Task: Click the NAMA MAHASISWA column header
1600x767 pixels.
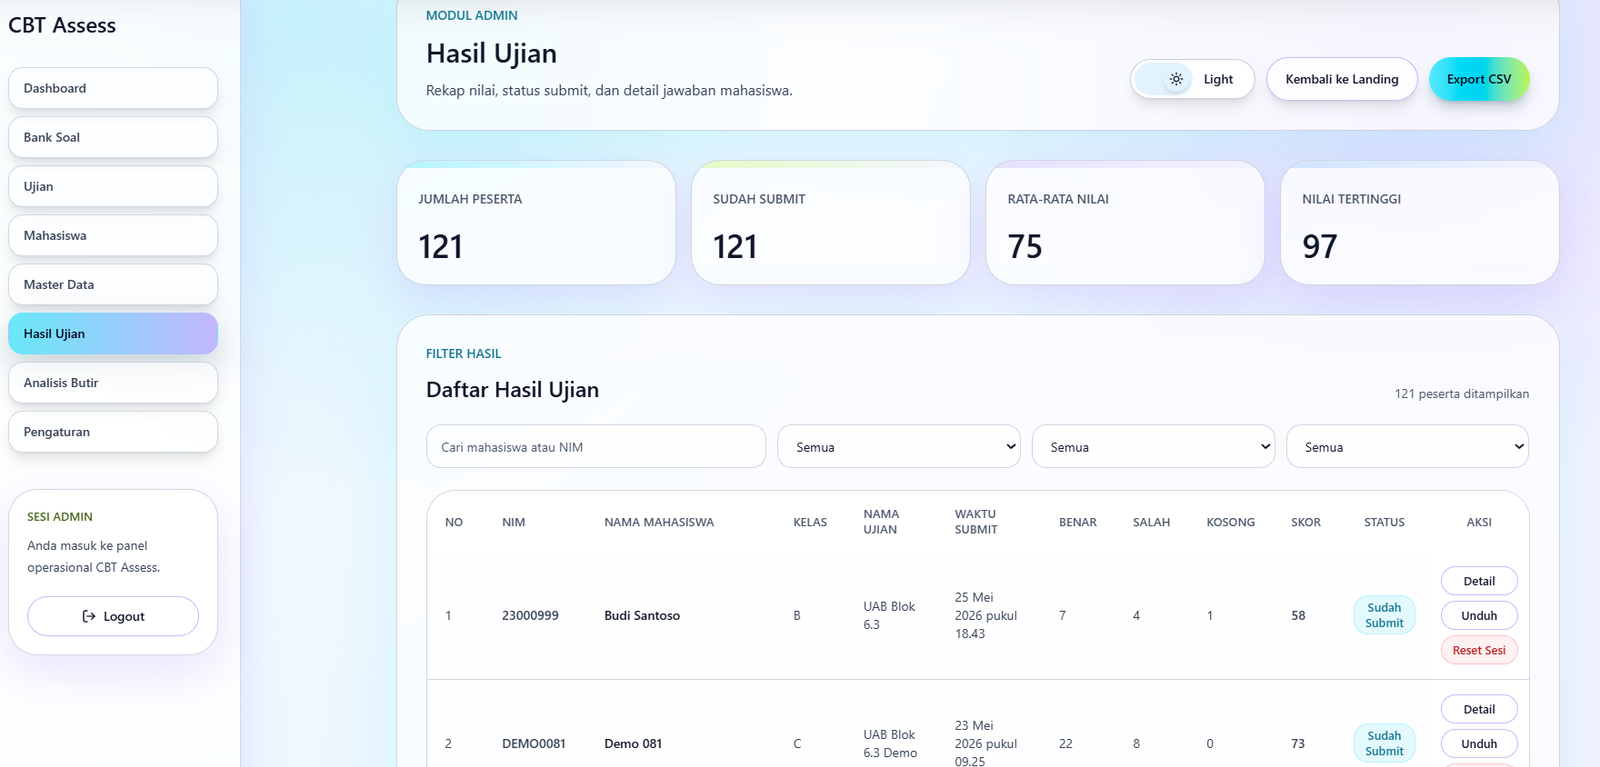Action: 659,522
